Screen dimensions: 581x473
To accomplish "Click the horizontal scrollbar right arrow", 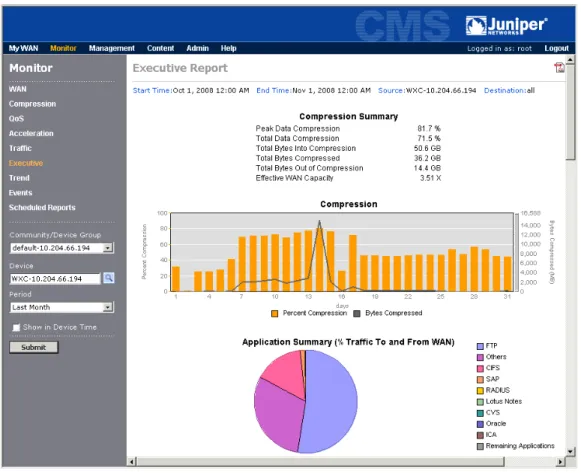I will pos(560,462).
